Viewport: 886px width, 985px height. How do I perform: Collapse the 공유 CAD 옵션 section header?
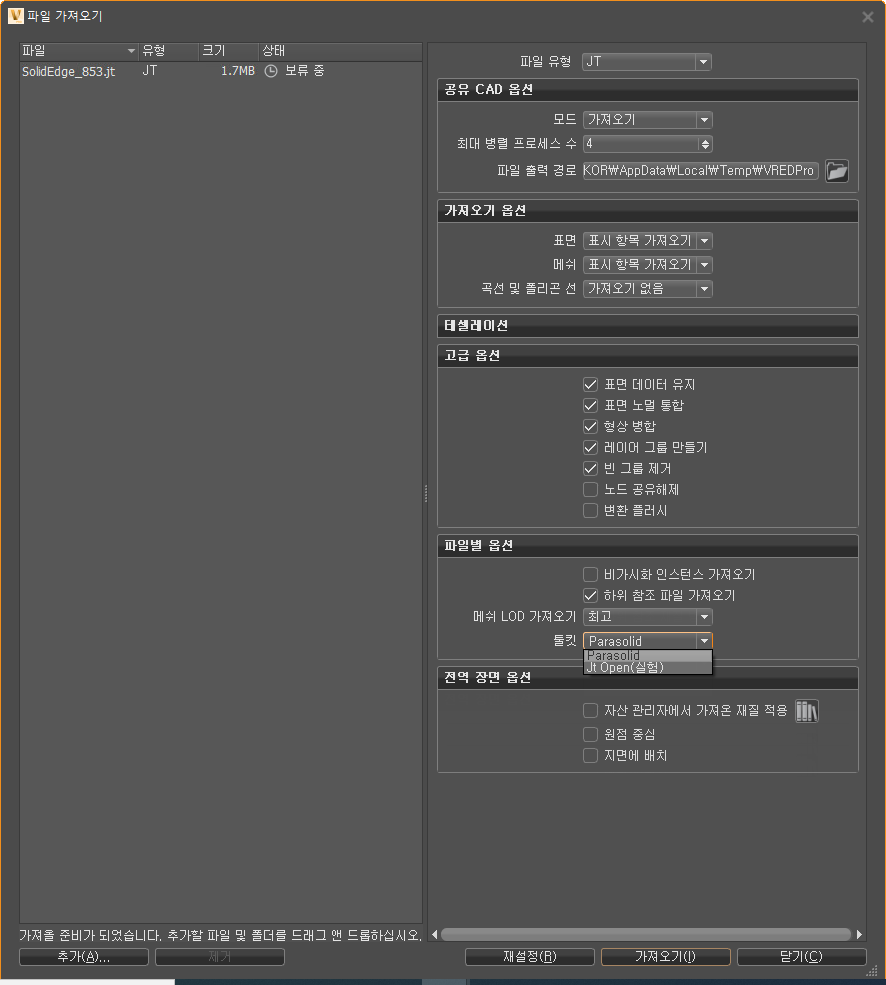click(647, 90)
